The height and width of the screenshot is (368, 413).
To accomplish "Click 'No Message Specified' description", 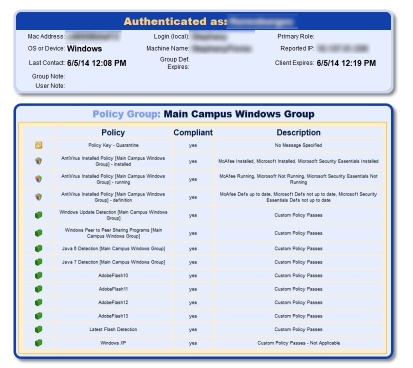I will [298, 145].
